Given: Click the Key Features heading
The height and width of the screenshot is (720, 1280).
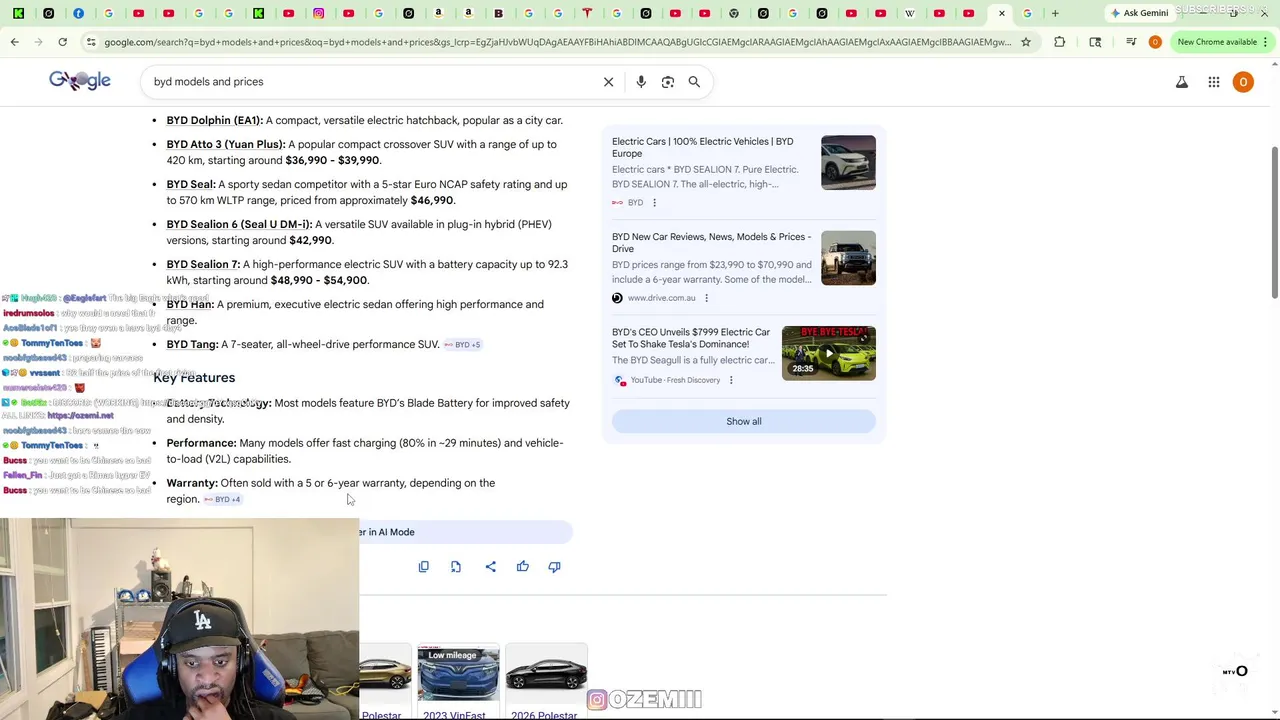Looking at the screenshot, I should pyautogui.click(x=194, y=377).
